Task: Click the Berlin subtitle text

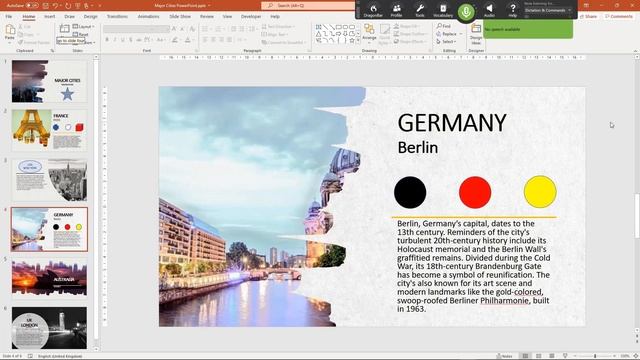Action: coord(418,147)
